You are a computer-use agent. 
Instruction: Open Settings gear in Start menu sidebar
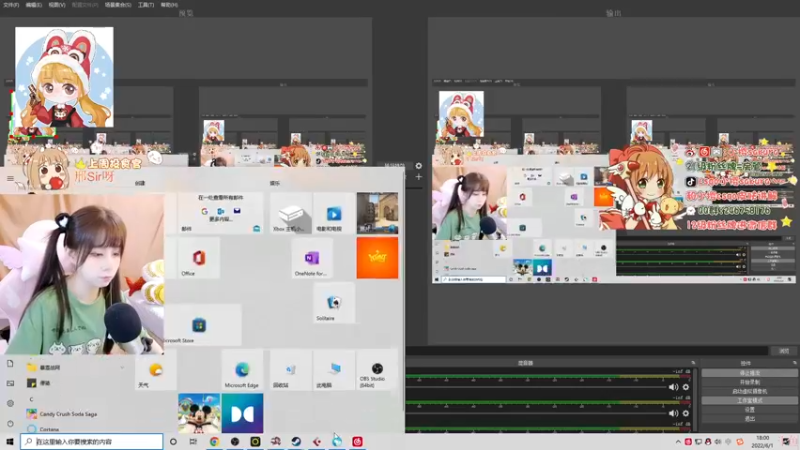[10, 403]
